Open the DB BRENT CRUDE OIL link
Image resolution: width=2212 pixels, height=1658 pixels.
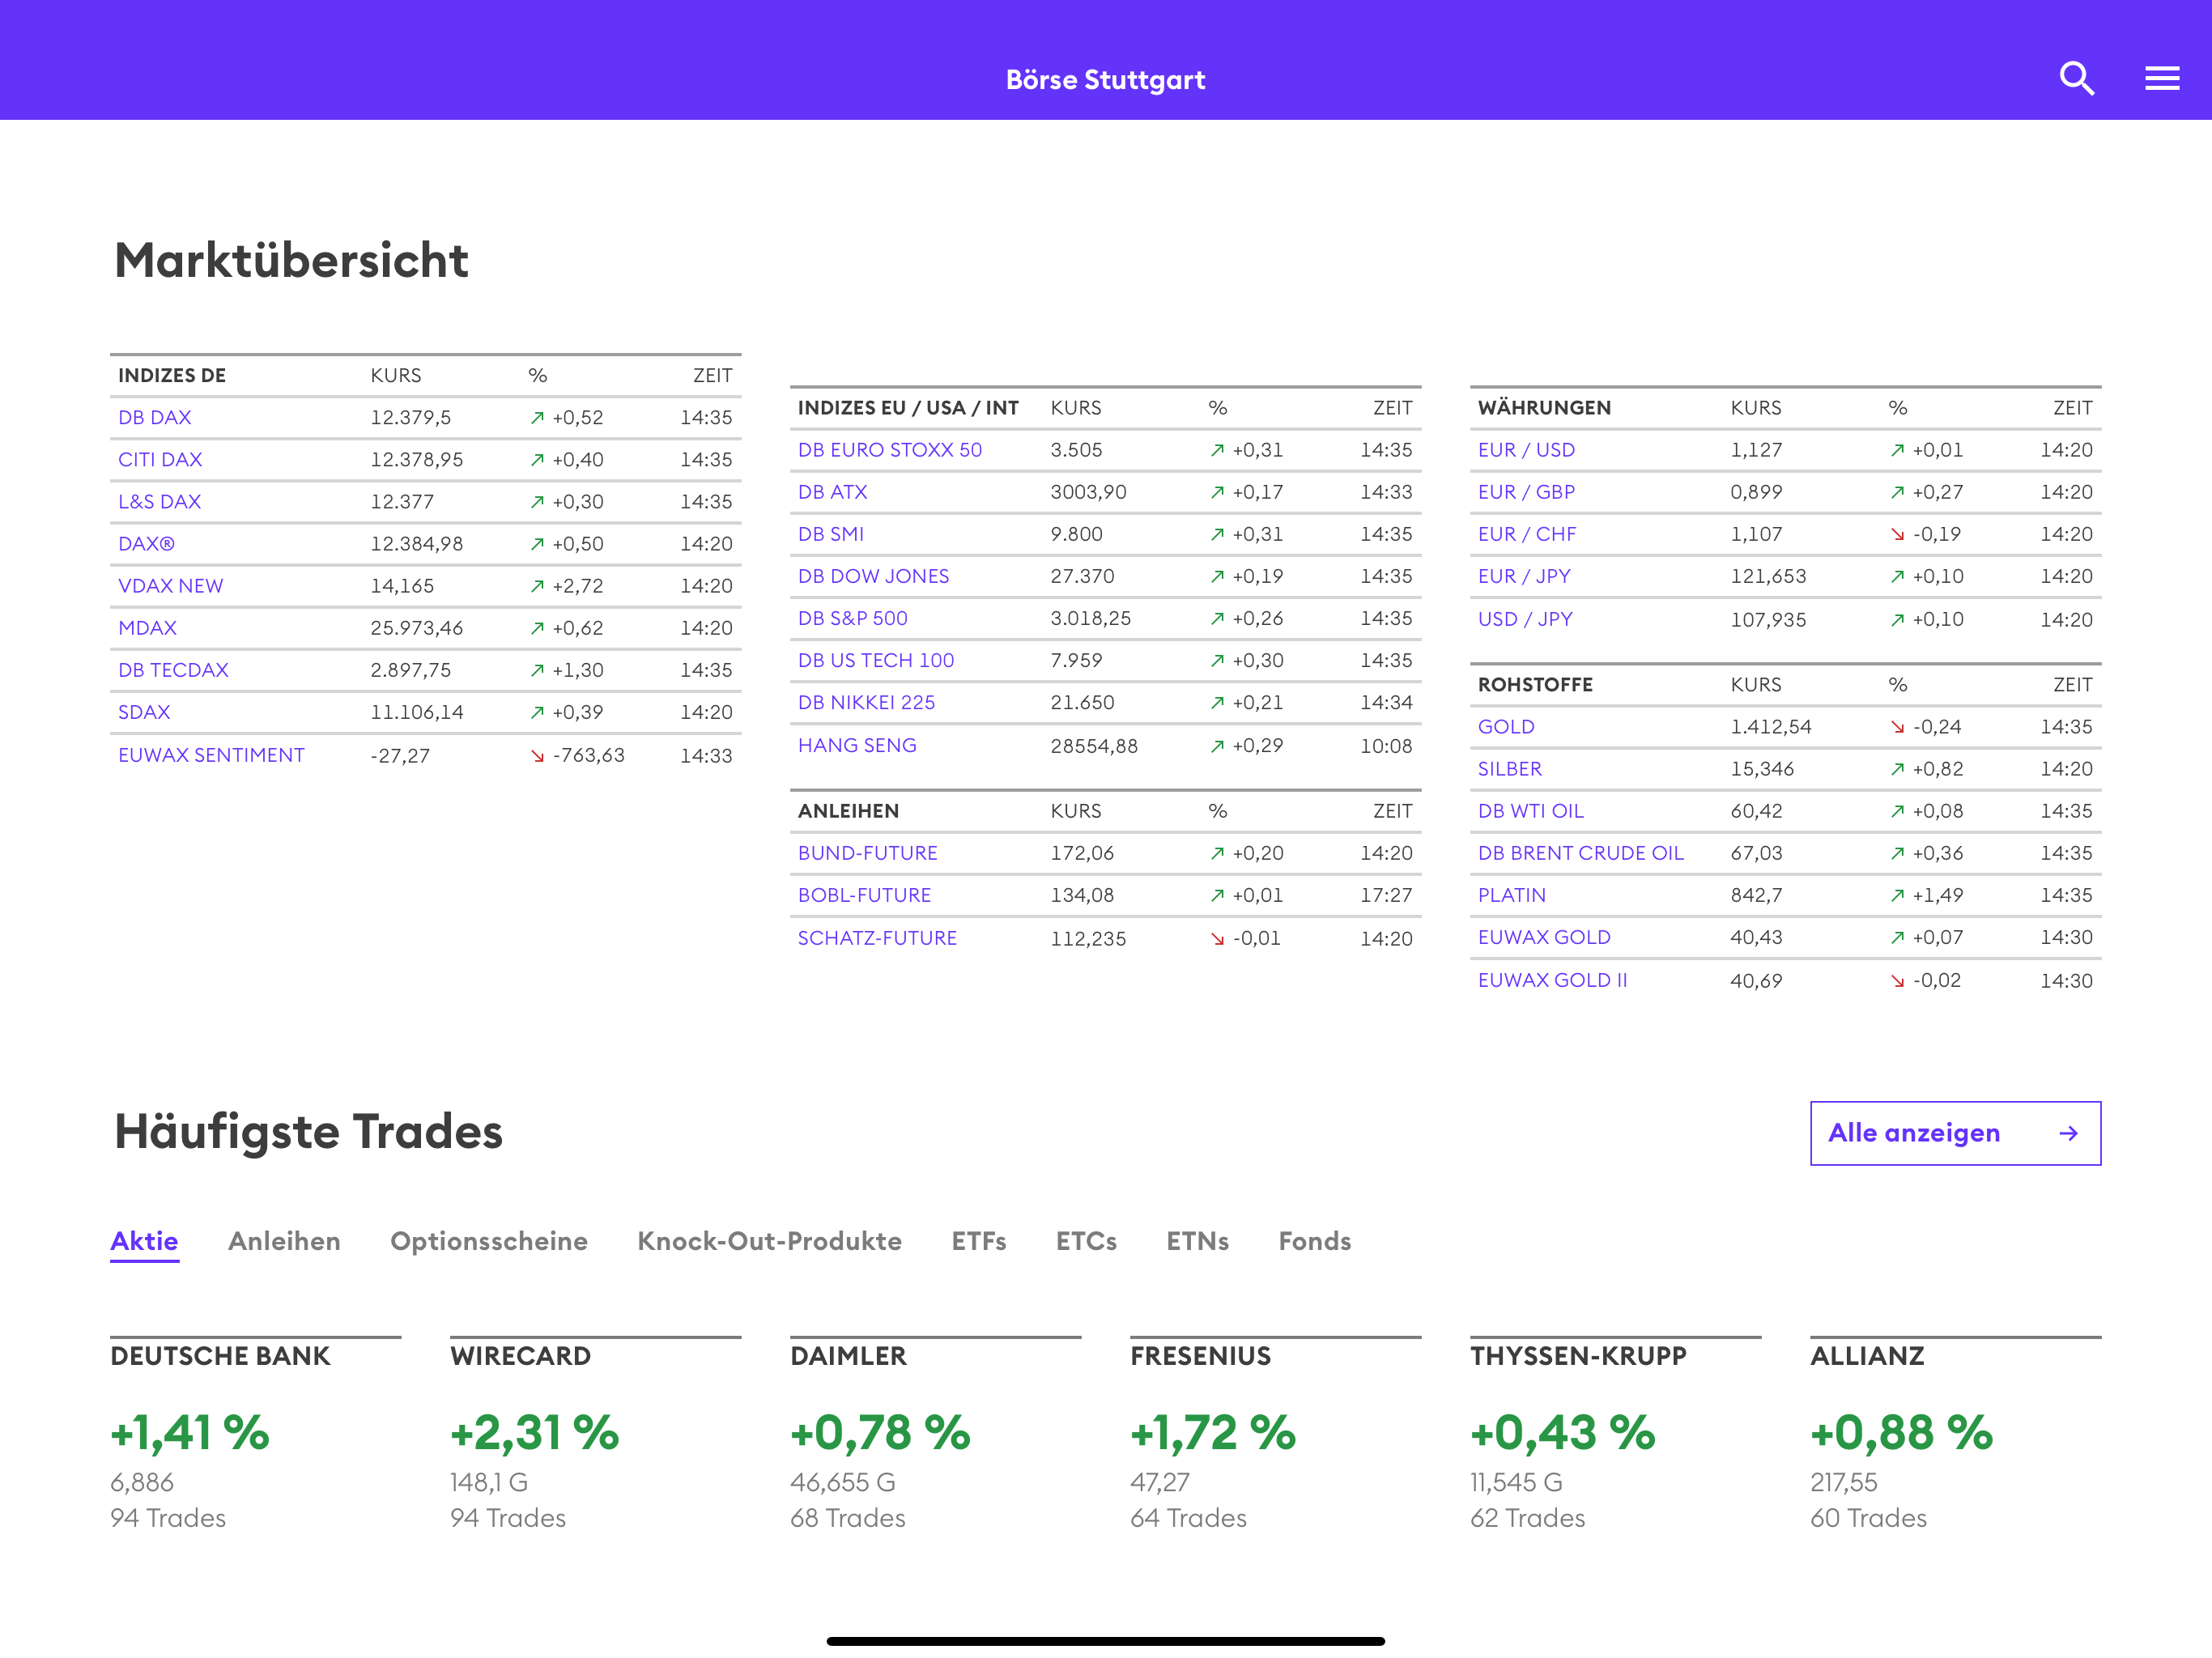coord(1581,852)
